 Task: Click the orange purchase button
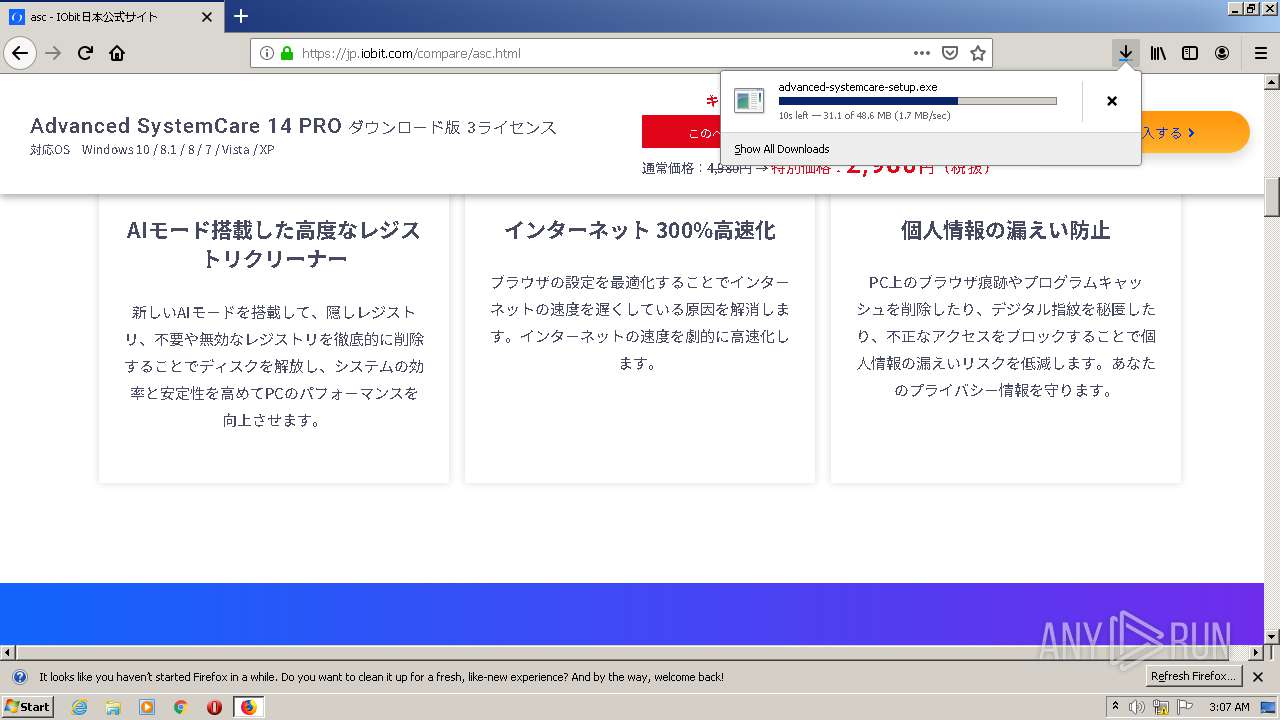click(1193, 132)
